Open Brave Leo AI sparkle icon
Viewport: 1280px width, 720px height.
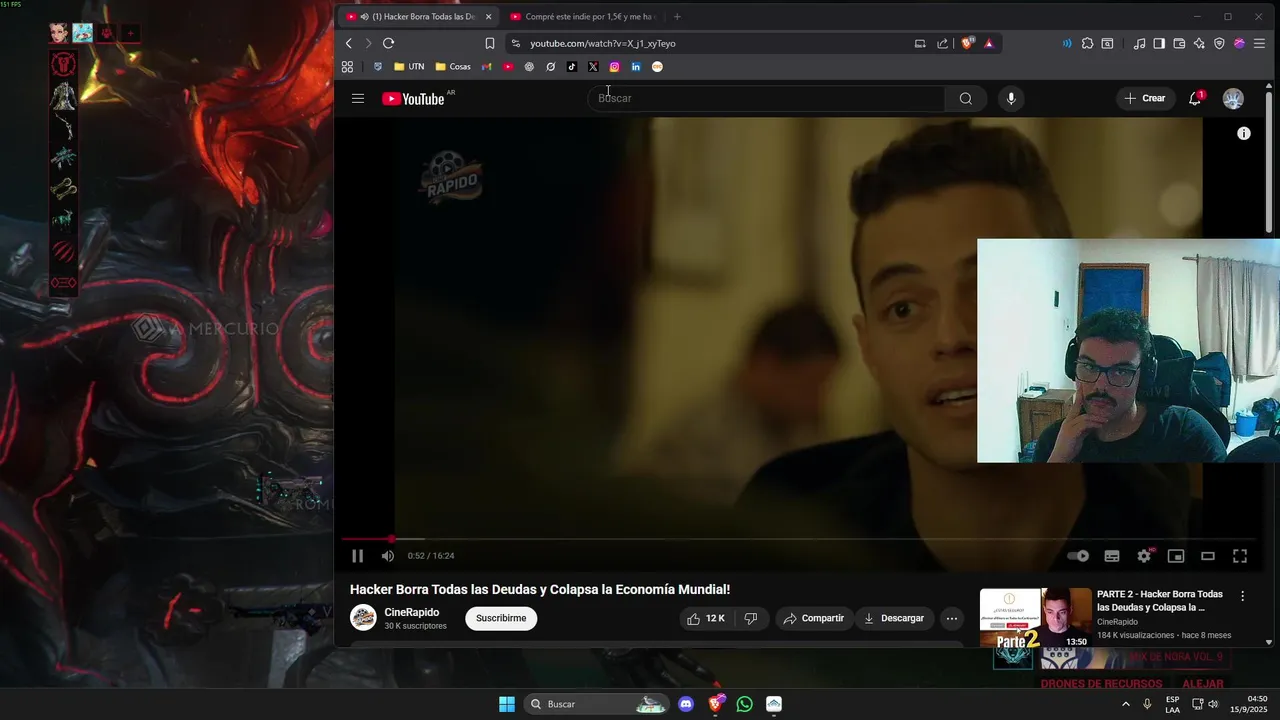click(x=1199, y=43)
